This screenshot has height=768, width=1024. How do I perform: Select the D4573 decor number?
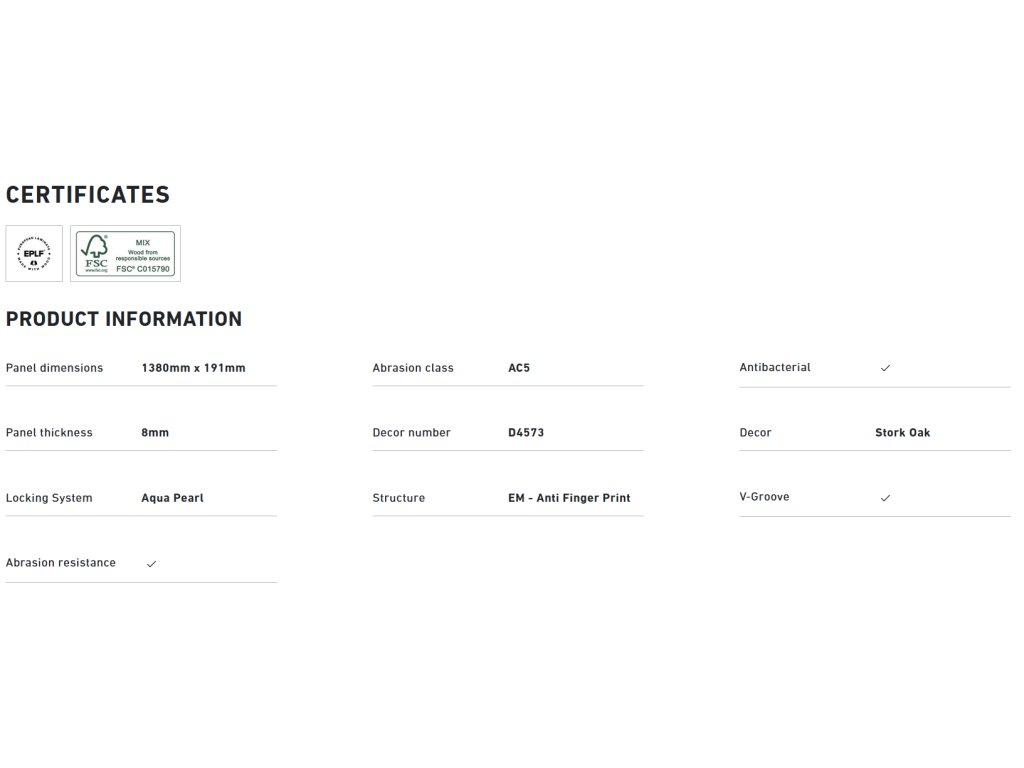[x=526, y=433]
